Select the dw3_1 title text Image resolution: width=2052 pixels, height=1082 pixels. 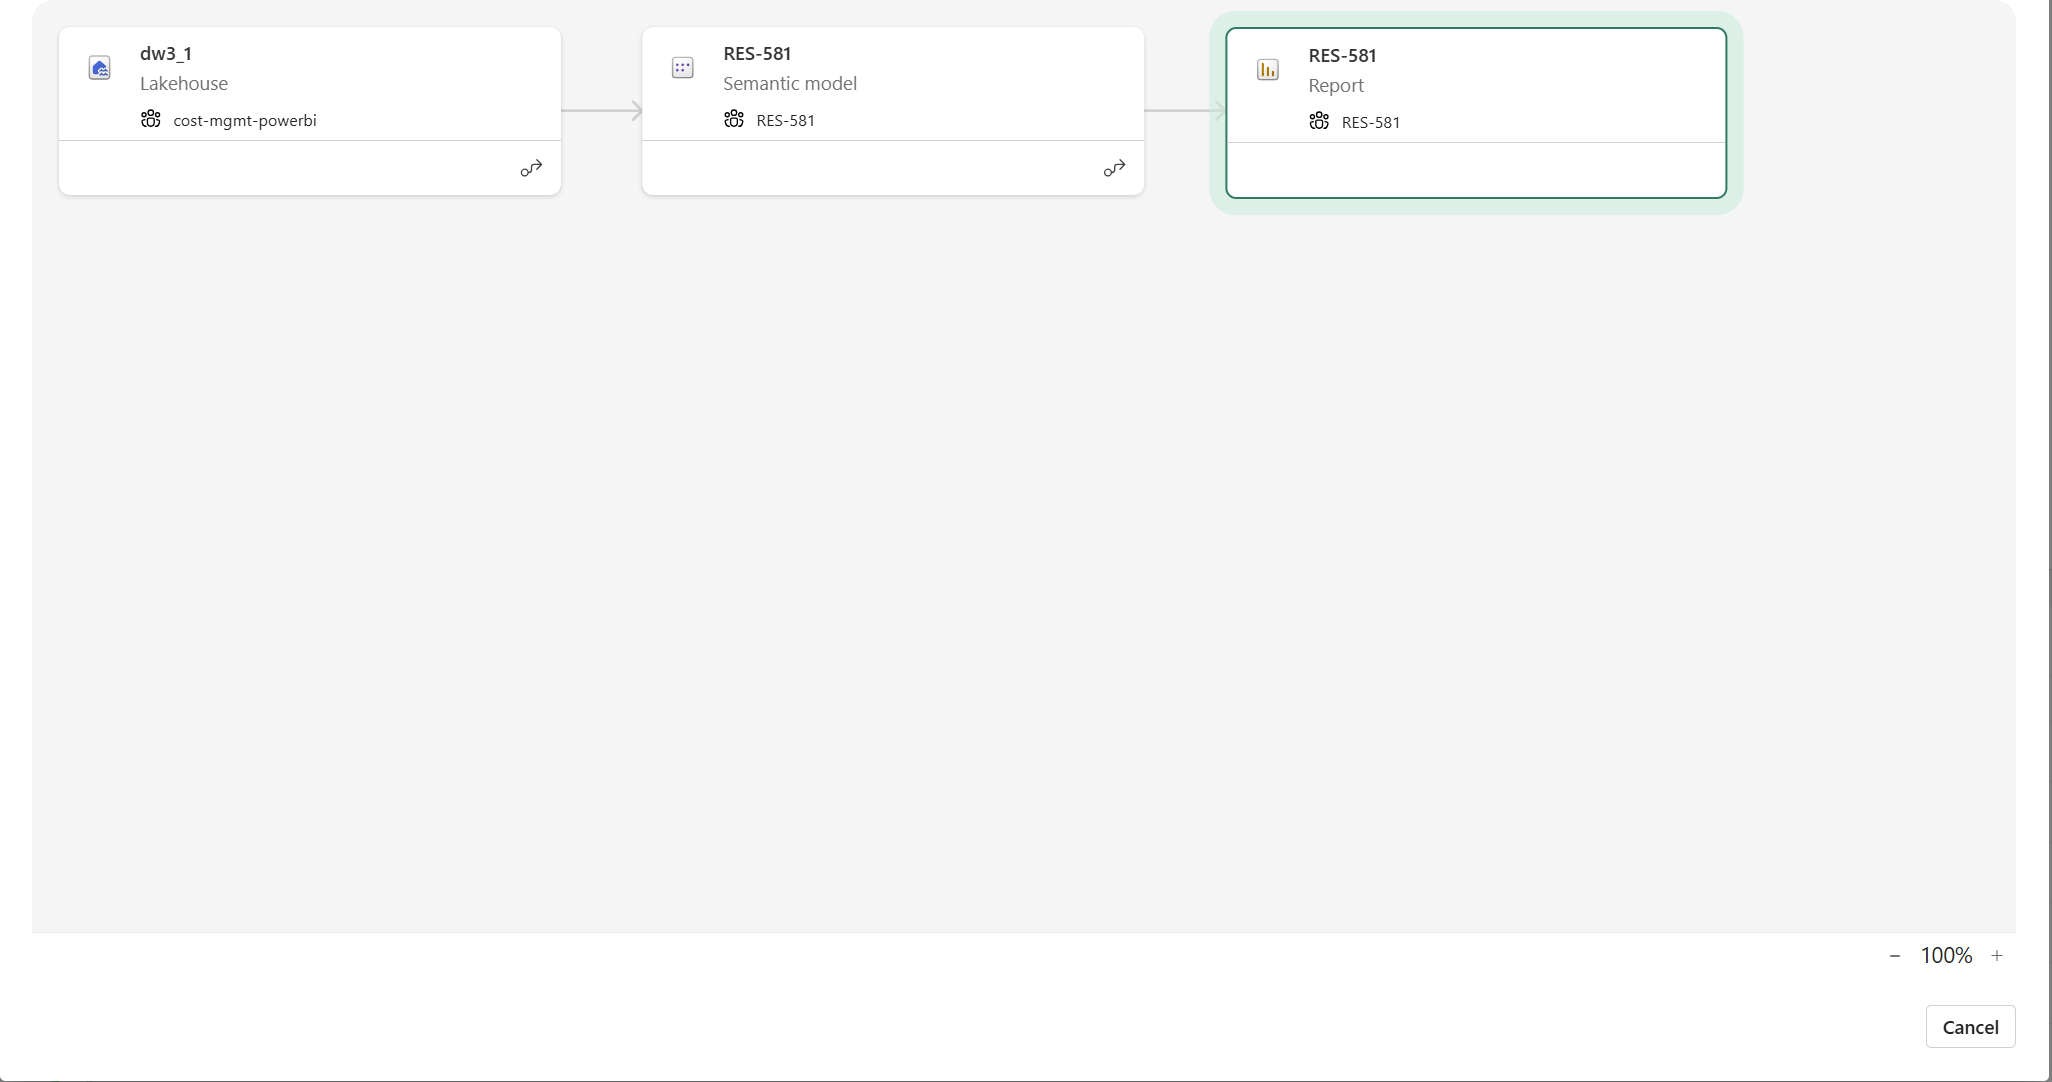pyautogui.click(x=166, y=54)
